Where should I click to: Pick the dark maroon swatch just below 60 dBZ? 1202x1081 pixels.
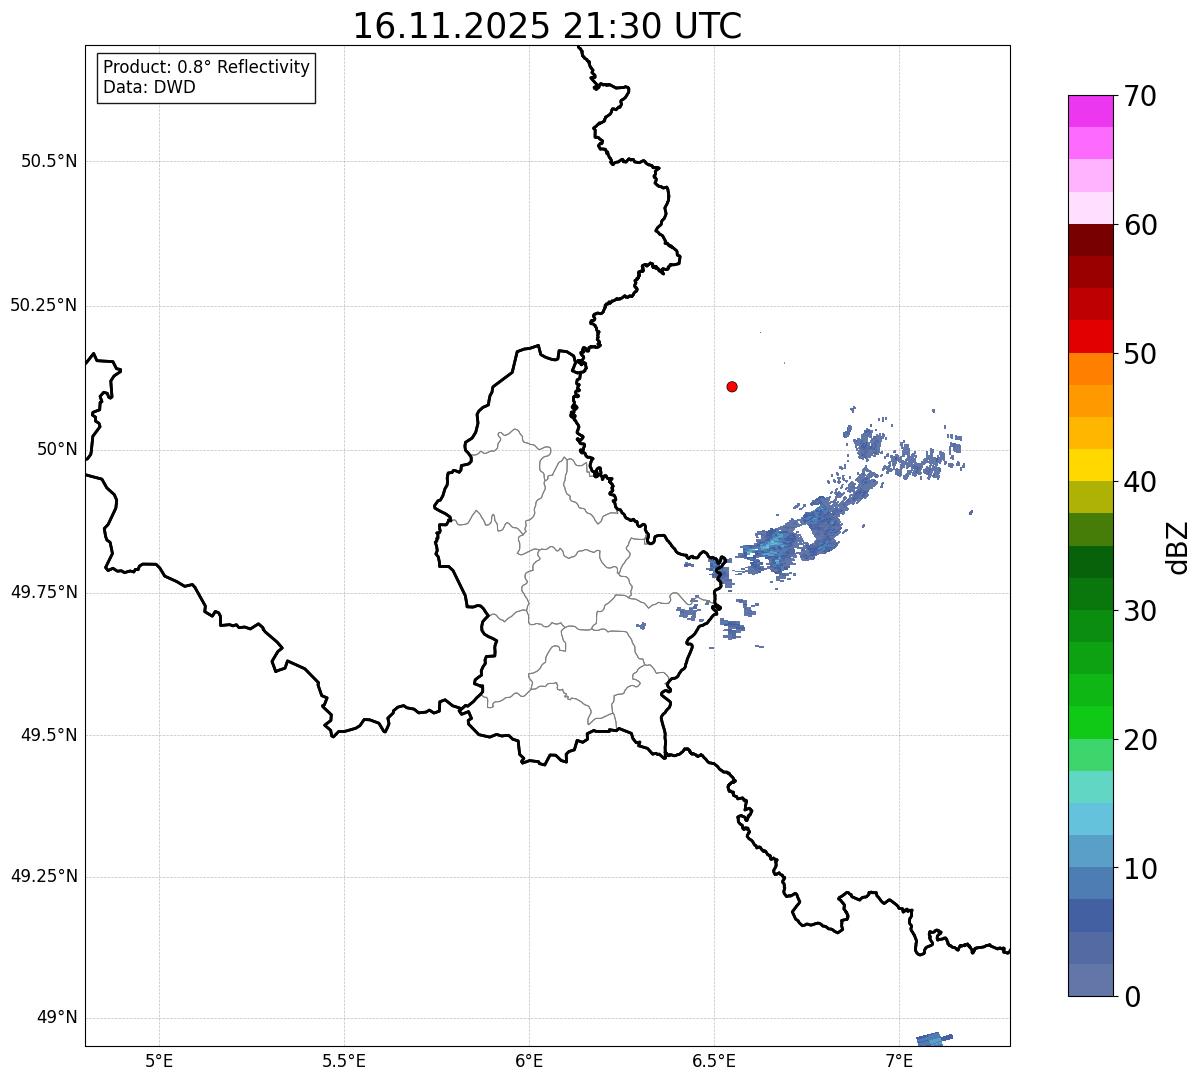coord(1090,240)
